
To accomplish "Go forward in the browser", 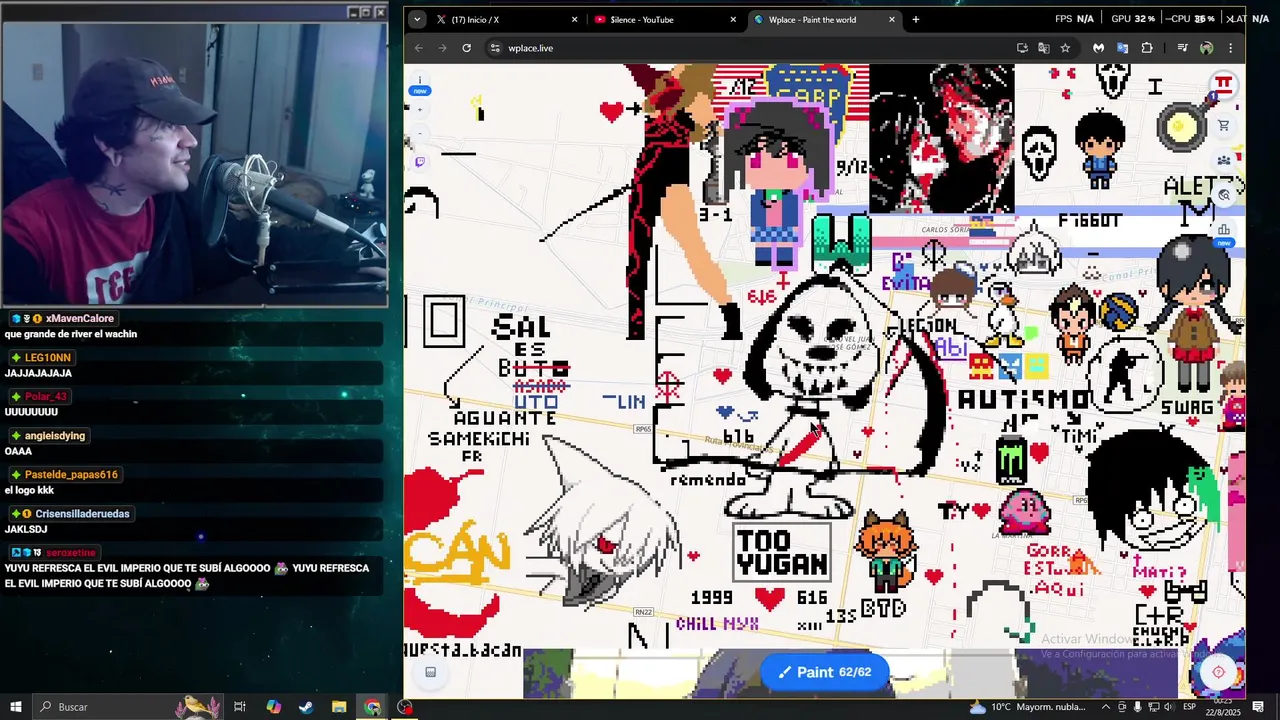I will pos(442,48).
